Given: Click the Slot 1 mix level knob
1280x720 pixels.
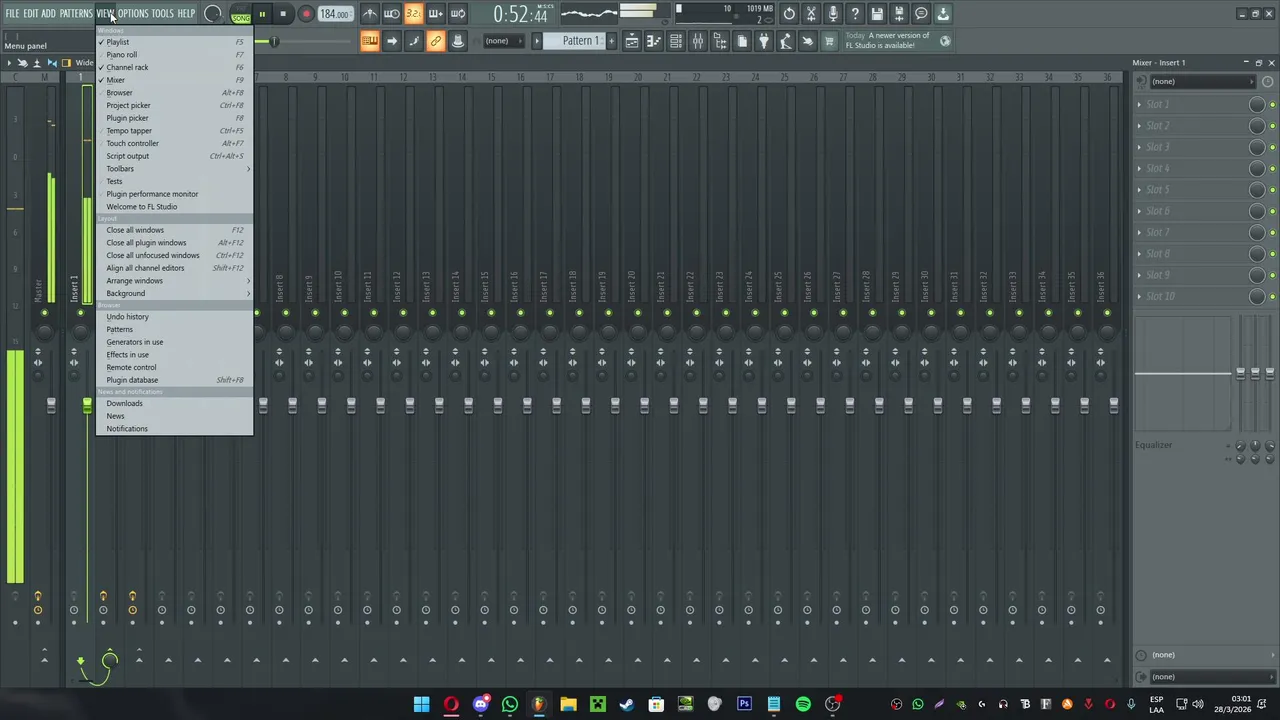Looking at the screenshot, I should (1257, 104).
